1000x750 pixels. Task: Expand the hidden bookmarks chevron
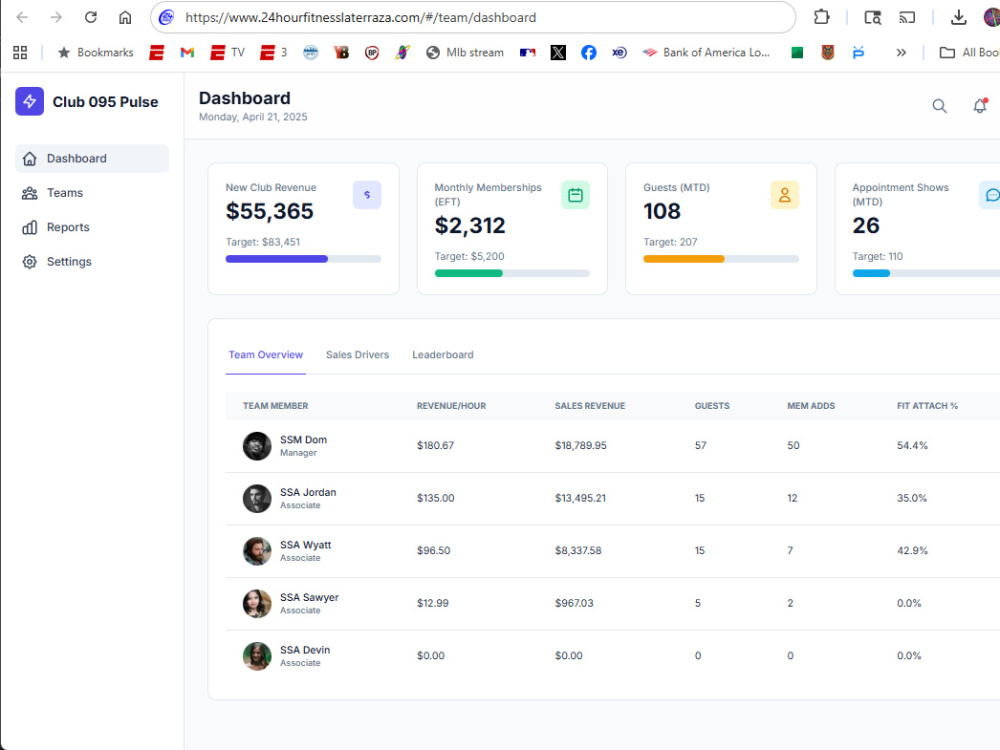[x=901, y=52]
